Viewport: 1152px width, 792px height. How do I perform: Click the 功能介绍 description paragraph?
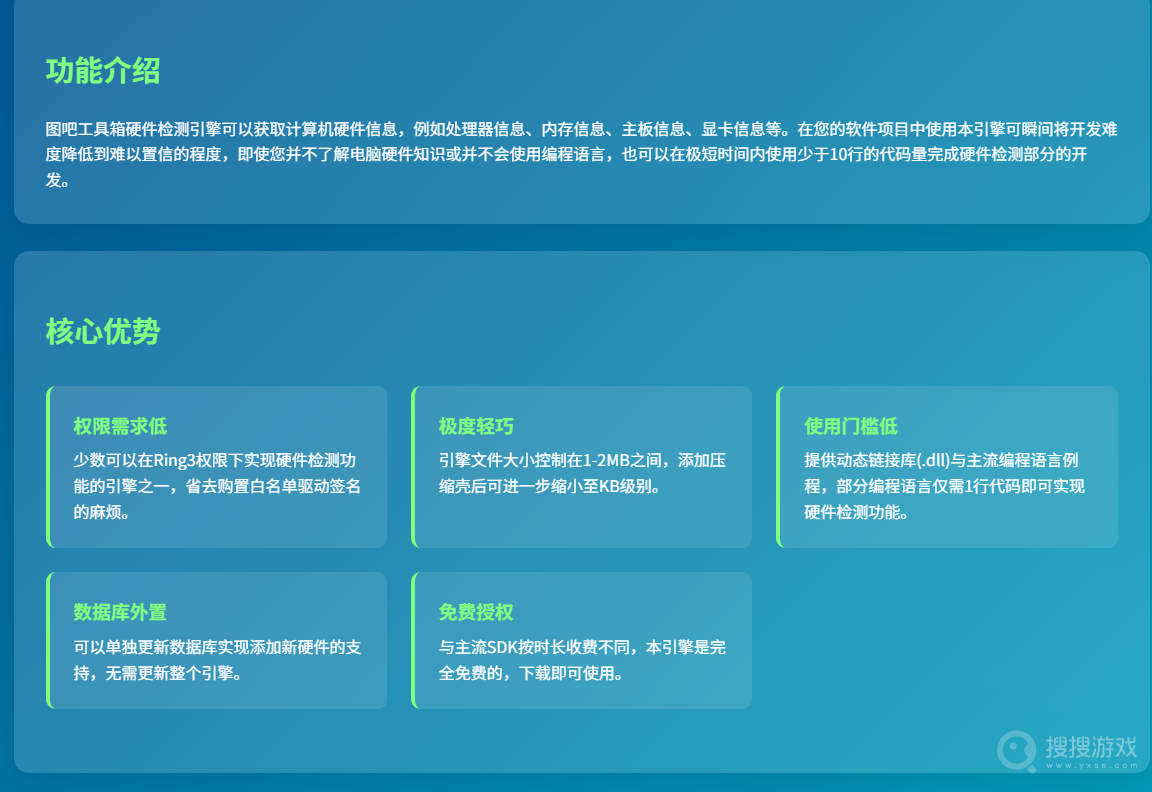click(581, 154)
